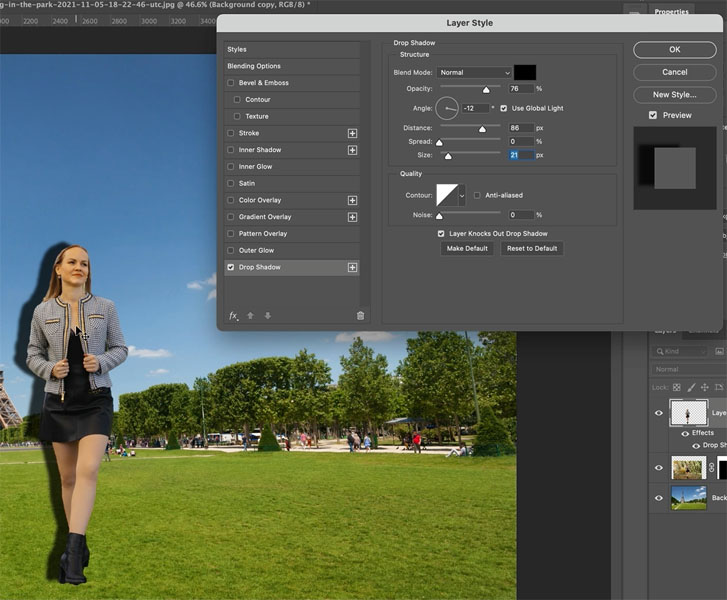The height and width of the screenshot is (600, 727).
Task: Uncheck Use Global Light
Action: [x=504, y=108]
